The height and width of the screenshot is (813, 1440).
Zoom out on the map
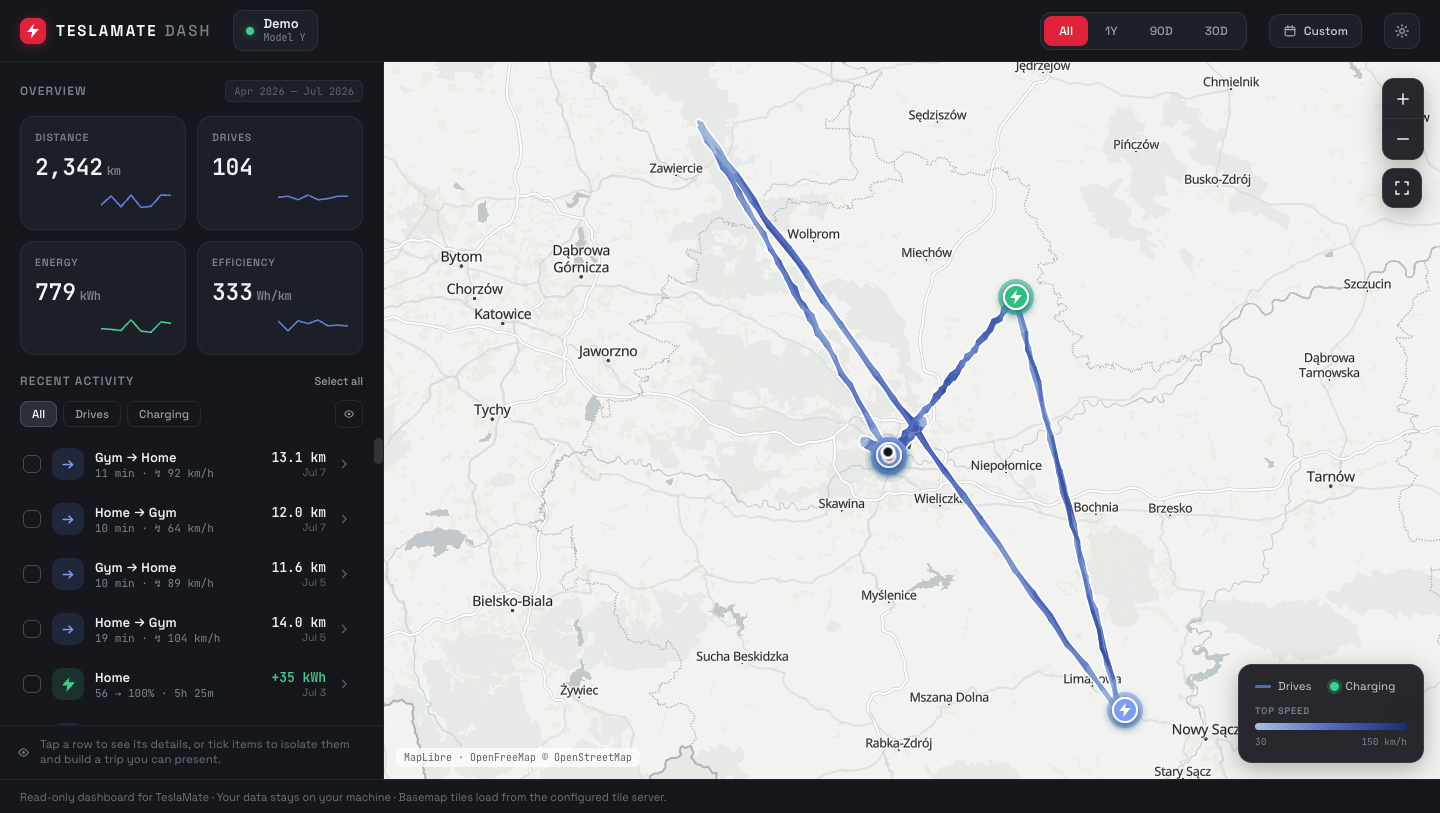tap(1402, 139)
